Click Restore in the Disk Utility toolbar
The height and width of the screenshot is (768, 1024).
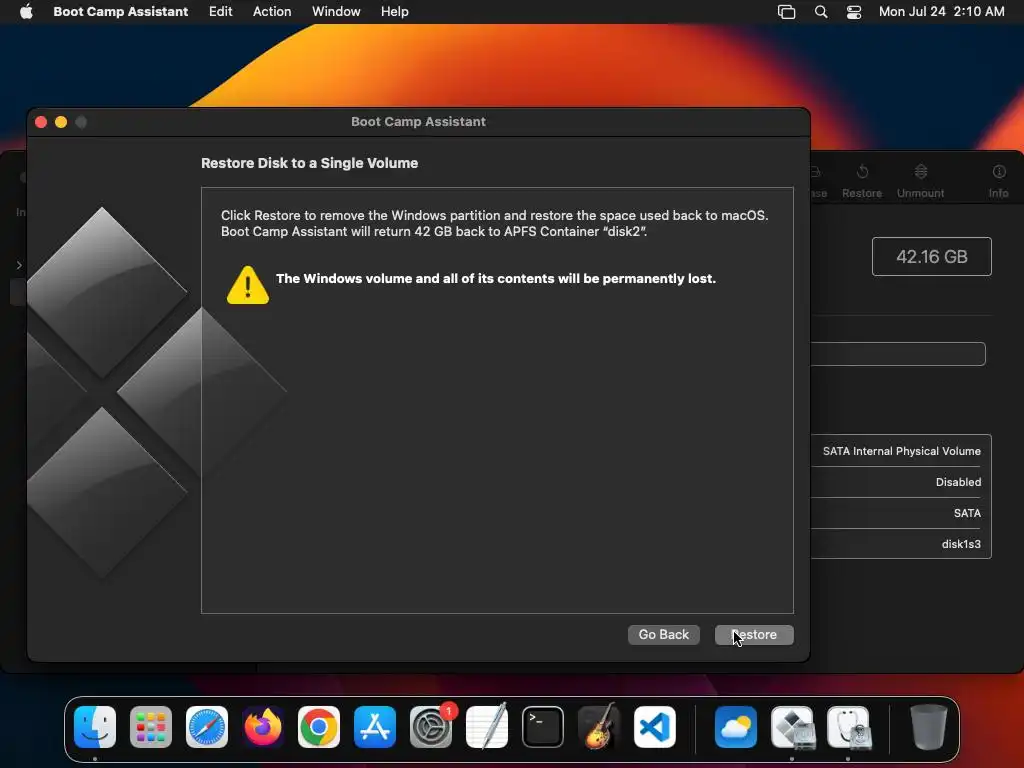861,181
